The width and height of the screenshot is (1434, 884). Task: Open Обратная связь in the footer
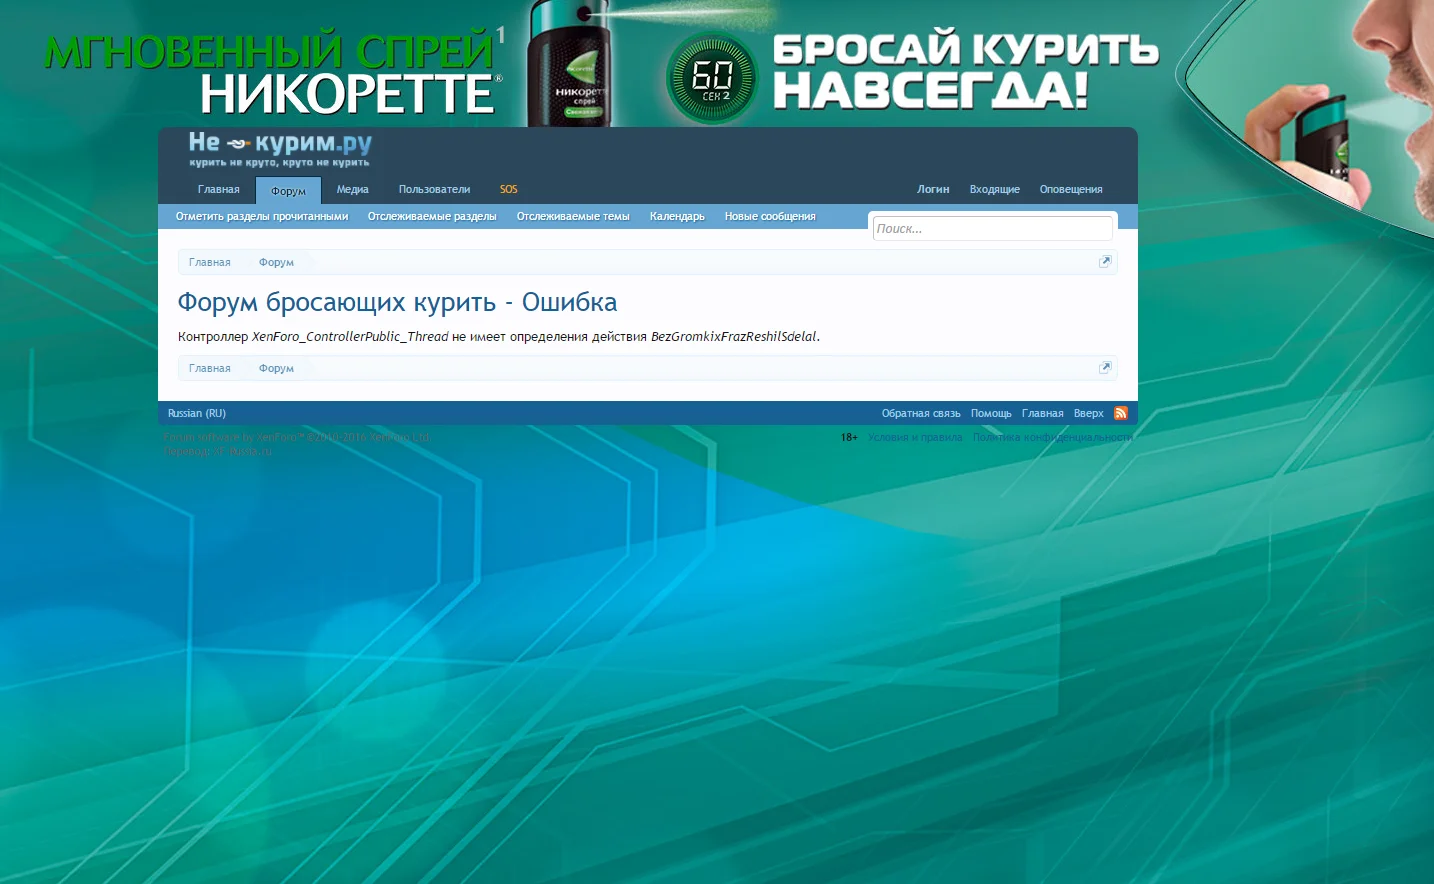[921, 413]
